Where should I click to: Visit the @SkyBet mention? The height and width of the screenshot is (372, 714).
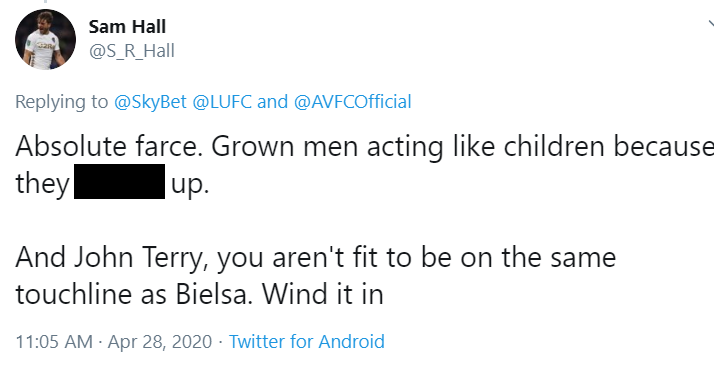pyautogui.click(x=150, y=102)
